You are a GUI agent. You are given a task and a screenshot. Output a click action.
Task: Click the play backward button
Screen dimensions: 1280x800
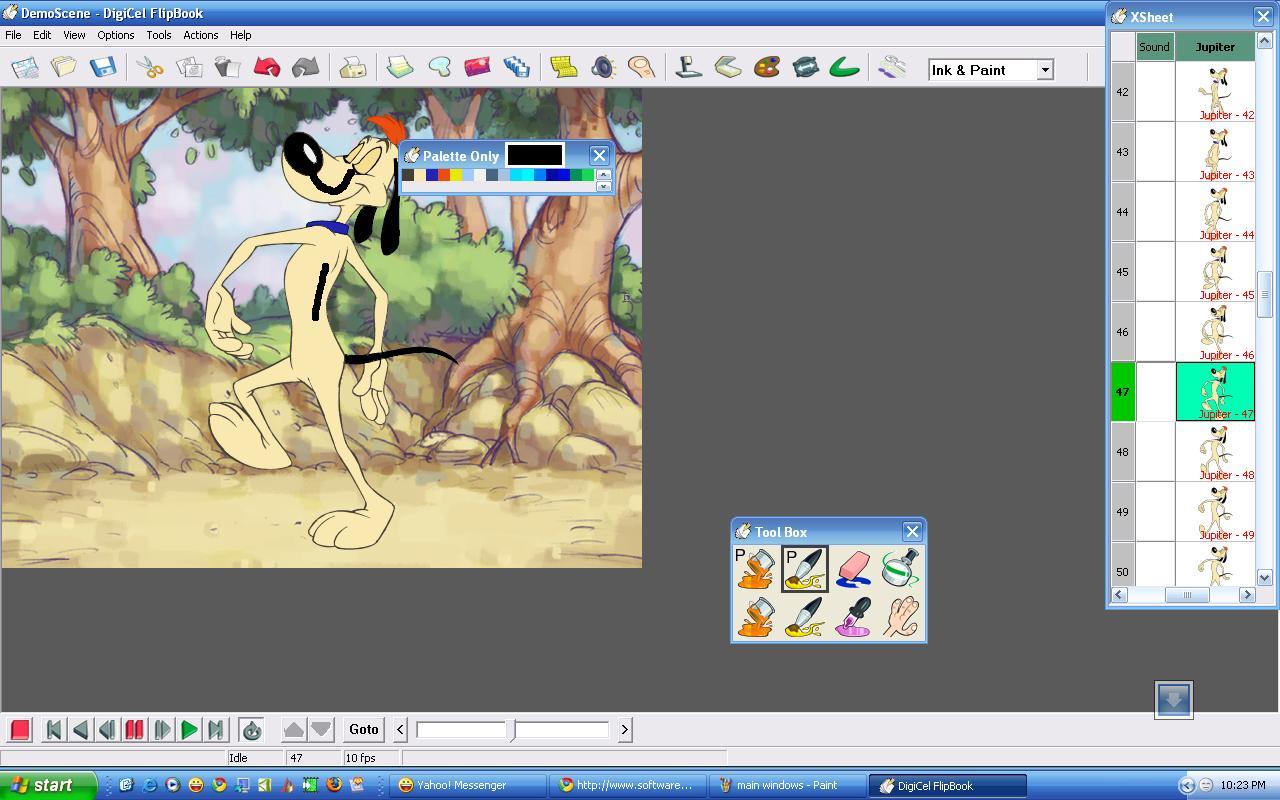pyautogui.click(x=81, y=729)
